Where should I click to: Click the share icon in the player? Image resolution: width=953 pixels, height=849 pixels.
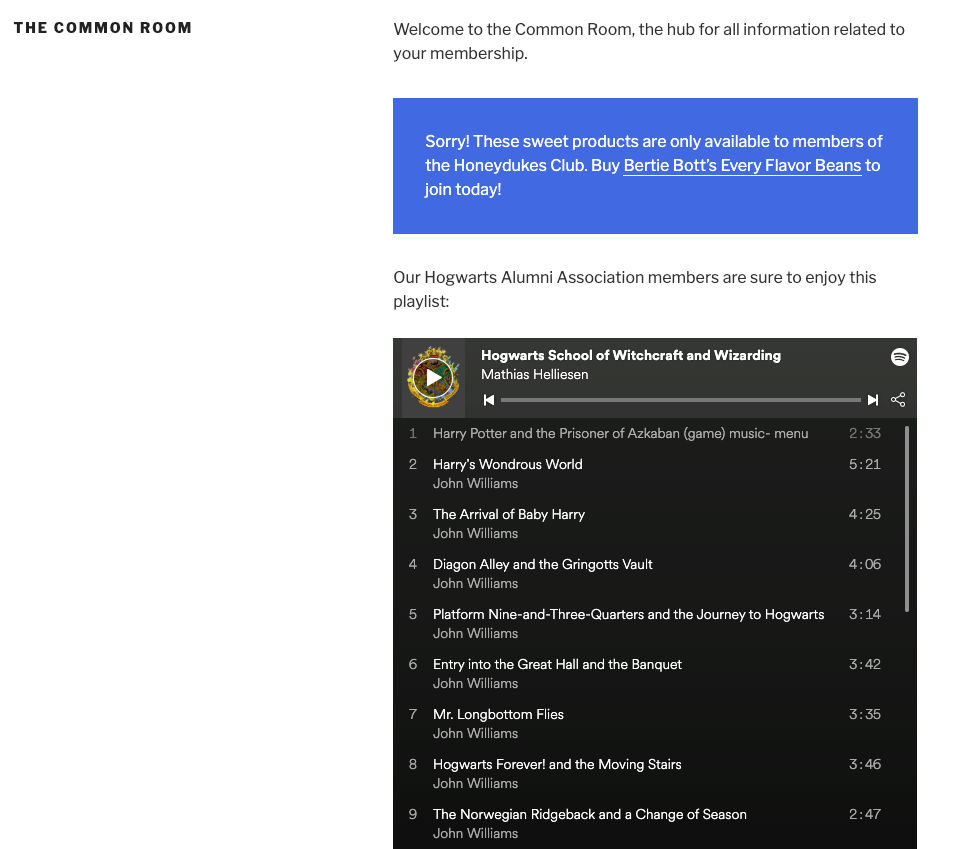point(898,400)
